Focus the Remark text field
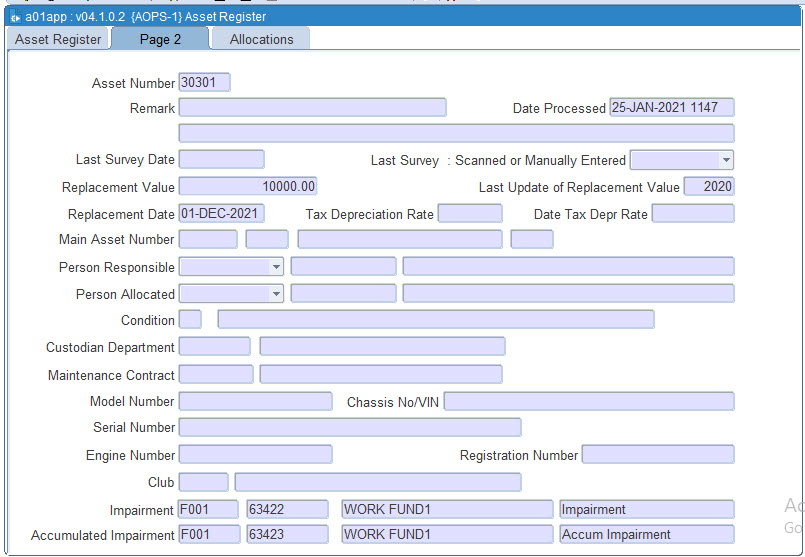Viewport: 805px width, 557px height. click(x=312, y=108)
